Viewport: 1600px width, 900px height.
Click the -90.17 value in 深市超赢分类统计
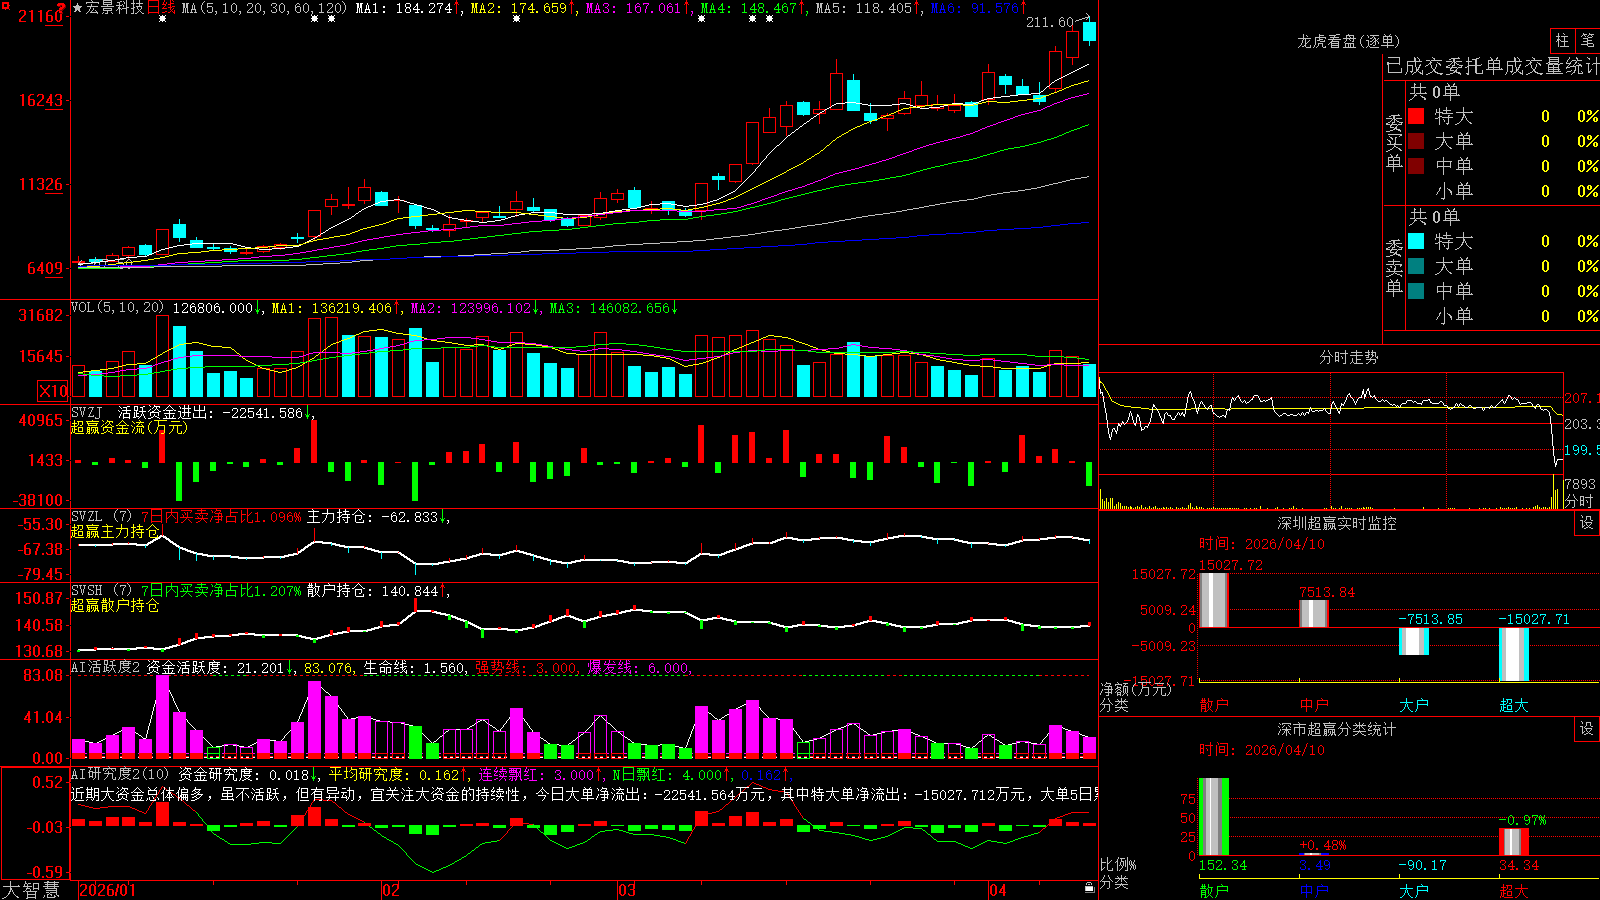pos(1422,865)
